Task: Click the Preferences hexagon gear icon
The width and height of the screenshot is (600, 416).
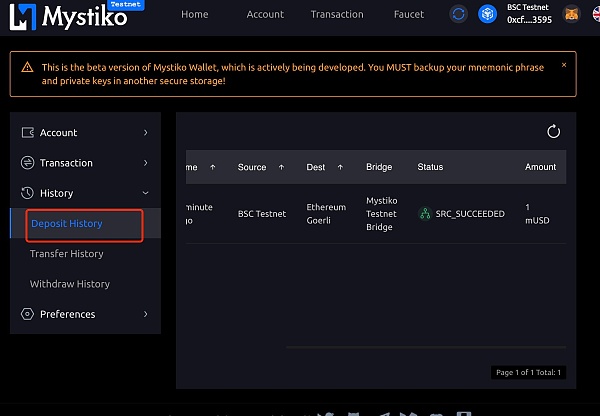Action: tap(27, 314)
